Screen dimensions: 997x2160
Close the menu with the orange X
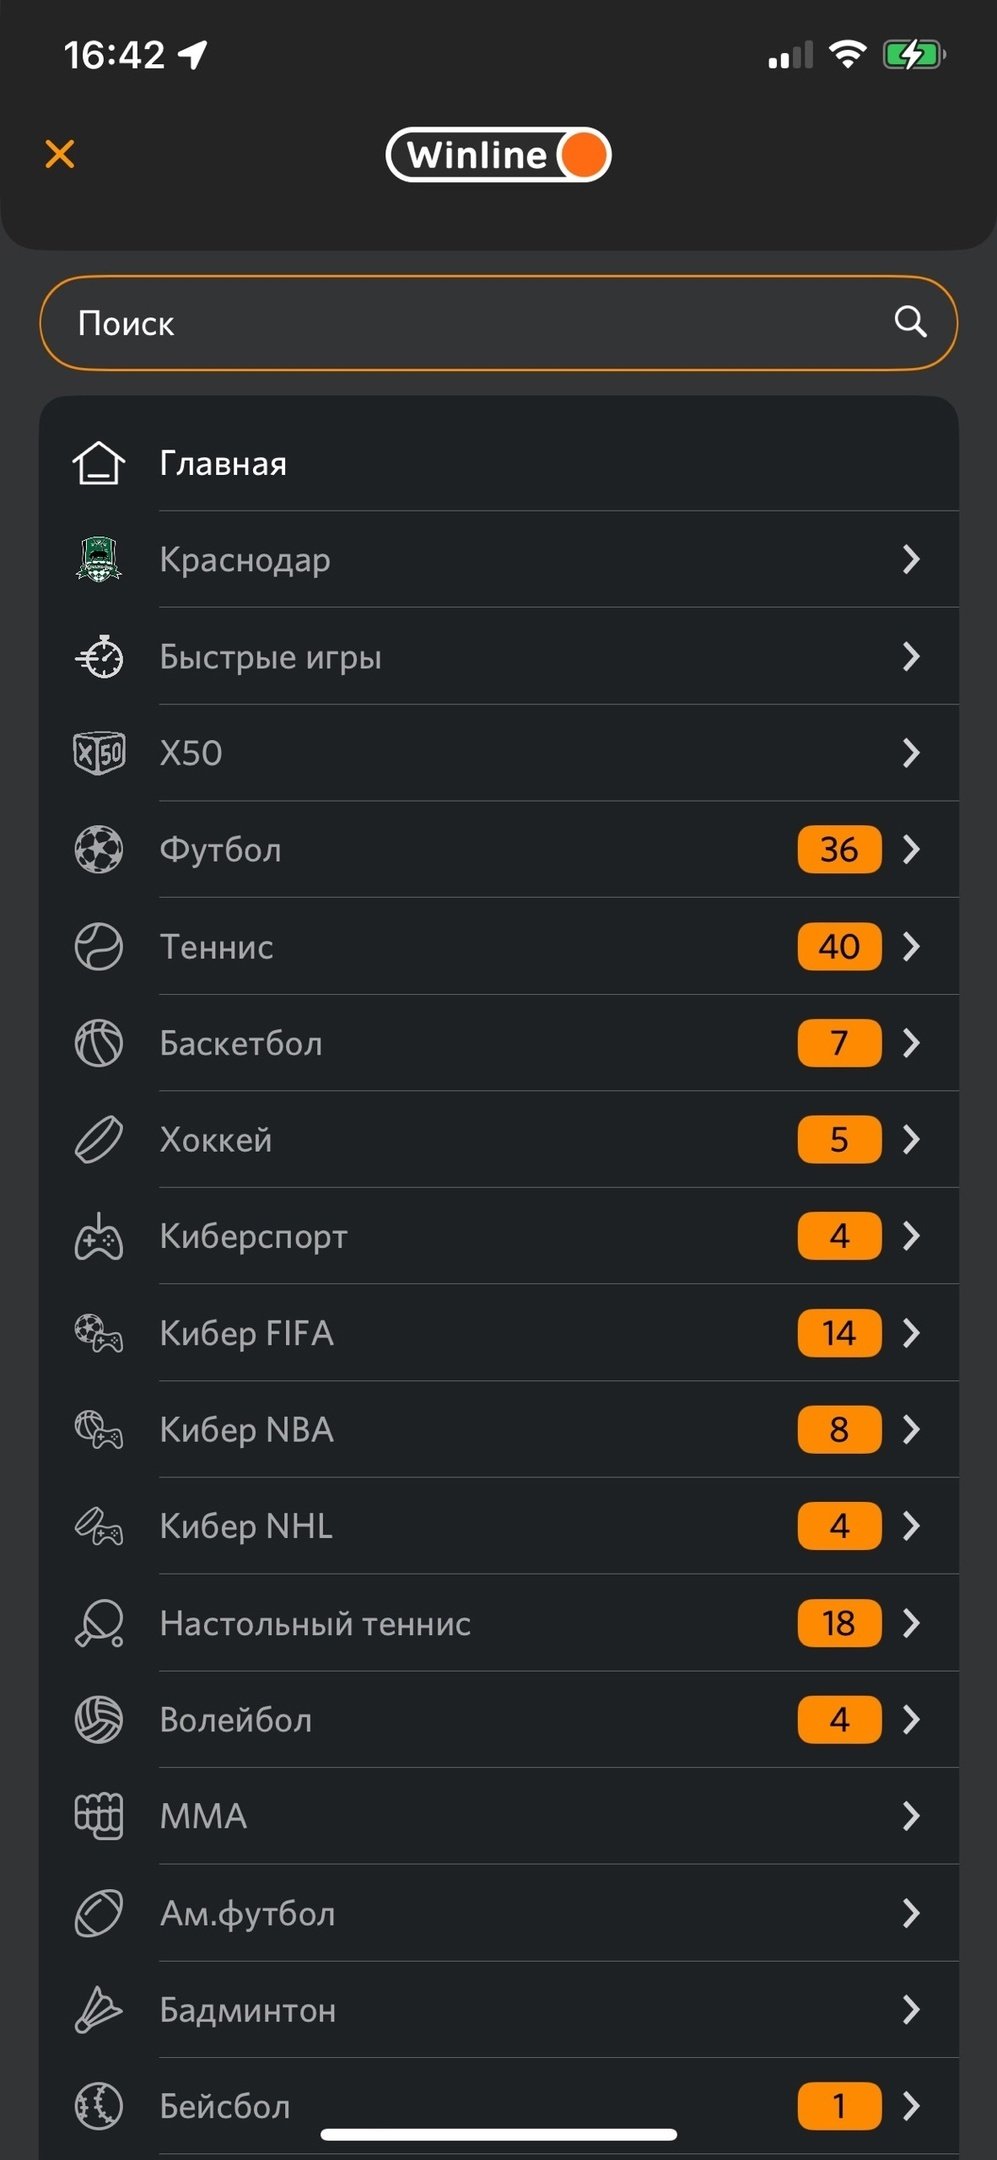(60, 154)
